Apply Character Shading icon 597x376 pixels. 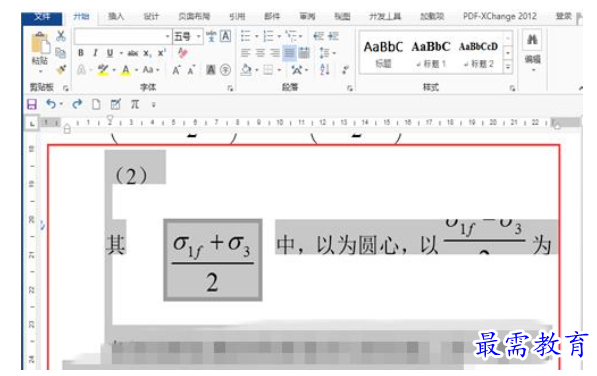tap(211, 70)
